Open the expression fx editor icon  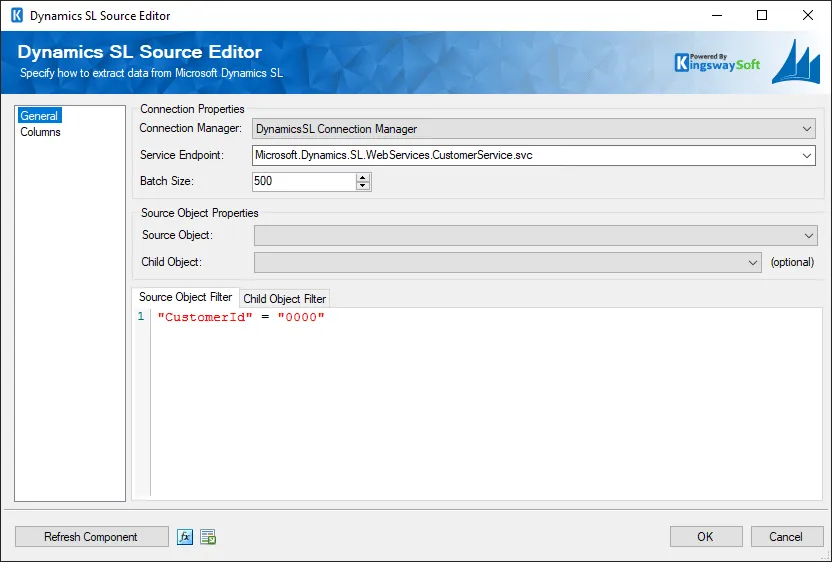point(185,537)
